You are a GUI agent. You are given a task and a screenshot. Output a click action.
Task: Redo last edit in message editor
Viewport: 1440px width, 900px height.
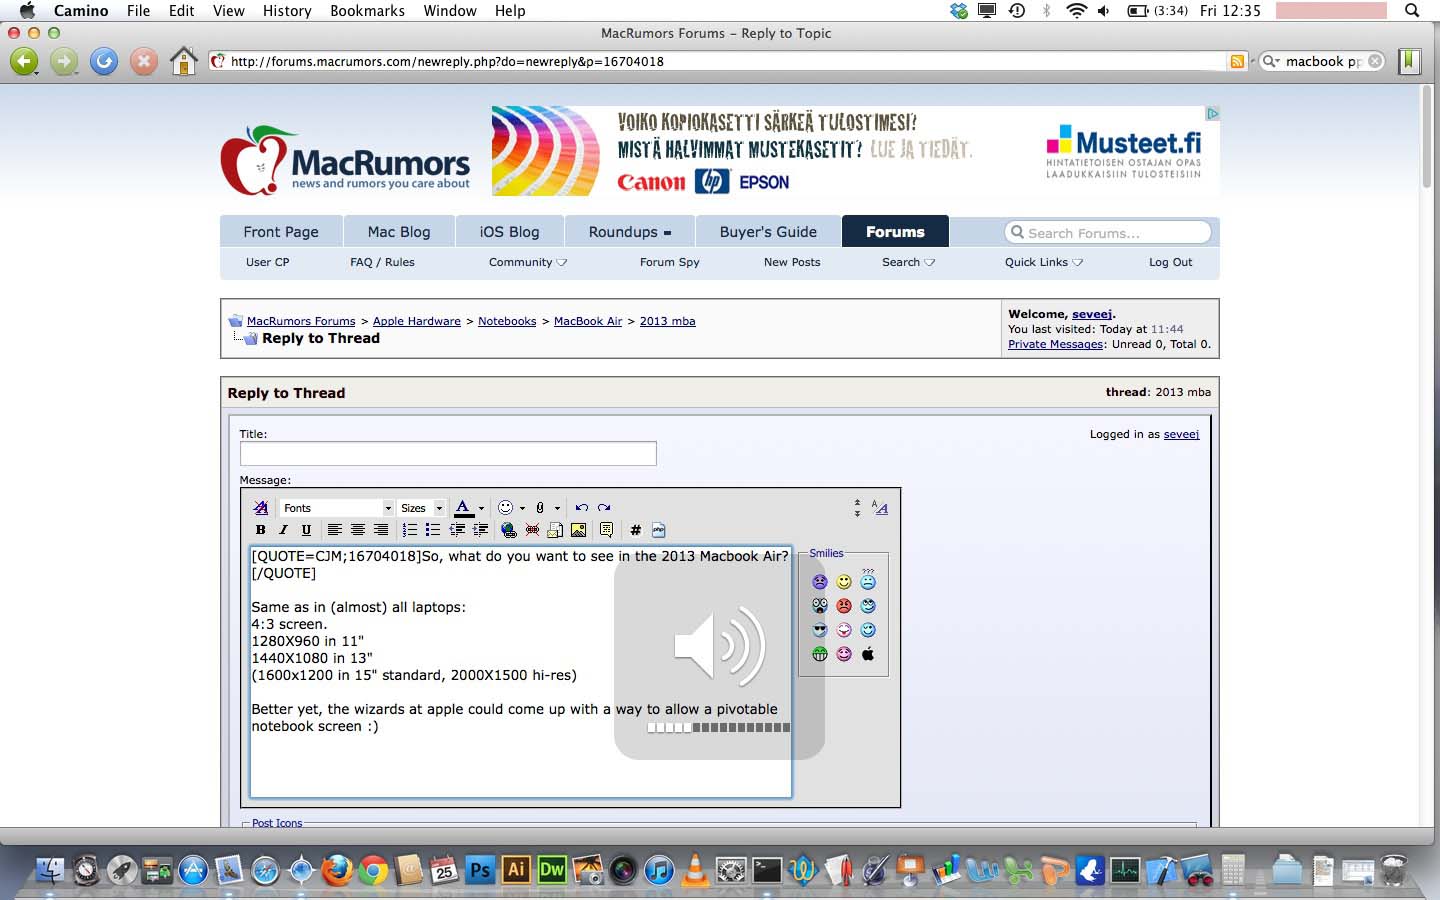pyautogui.click(x=604, y=508)
